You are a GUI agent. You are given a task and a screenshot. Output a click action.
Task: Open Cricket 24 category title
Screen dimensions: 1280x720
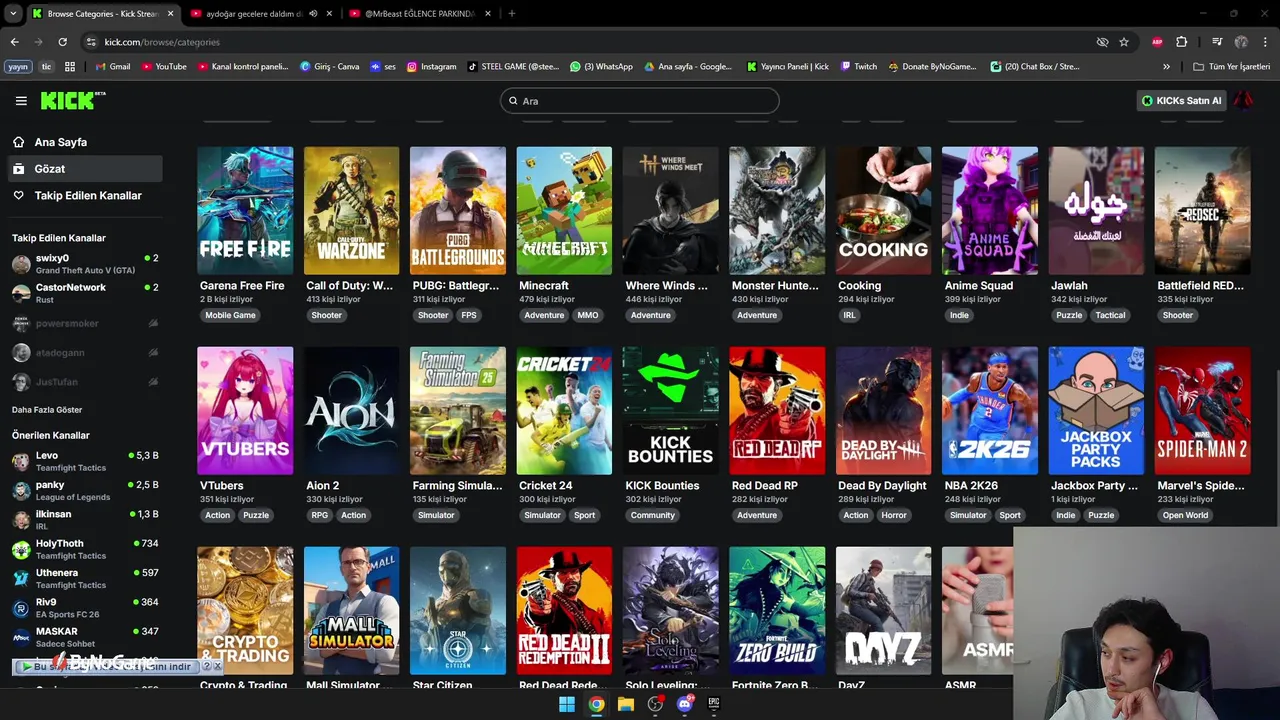[x=546, y=486]
